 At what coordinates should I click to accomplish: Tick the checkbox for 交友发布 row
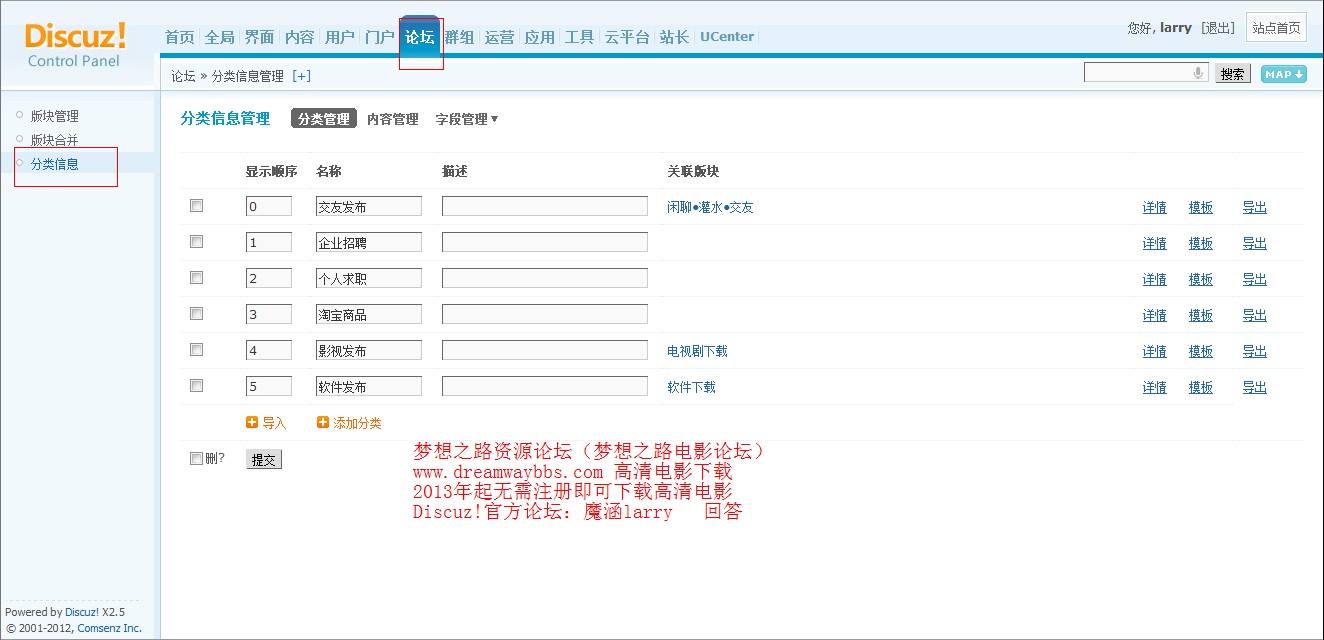pos(196,206)
